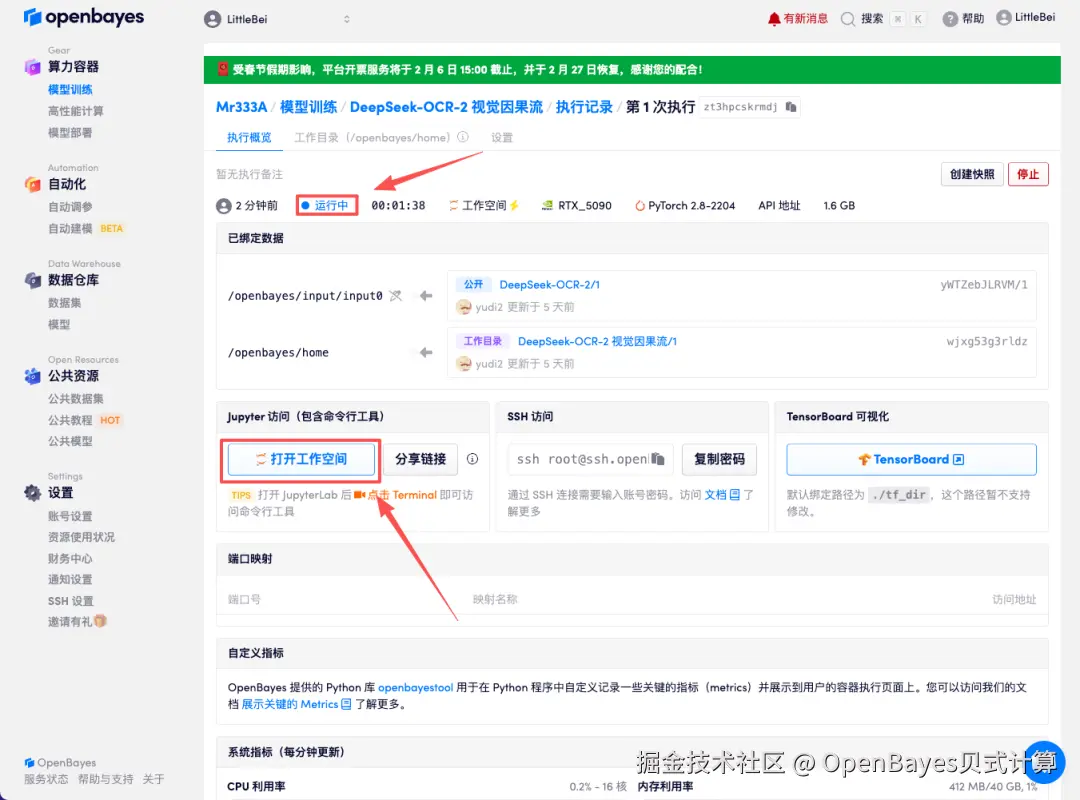Image resolution: width=1080 pixels, height=800 pixels.
Task: Copy the SSH connection command
Action: (659, 459)
